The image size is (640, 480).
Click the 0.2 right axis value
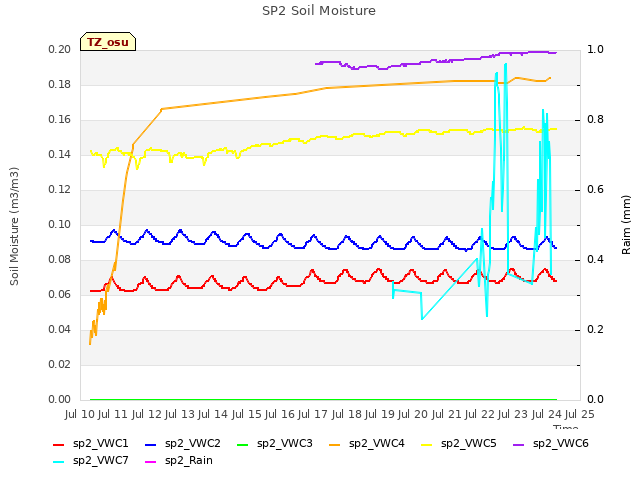coord(595,330)
